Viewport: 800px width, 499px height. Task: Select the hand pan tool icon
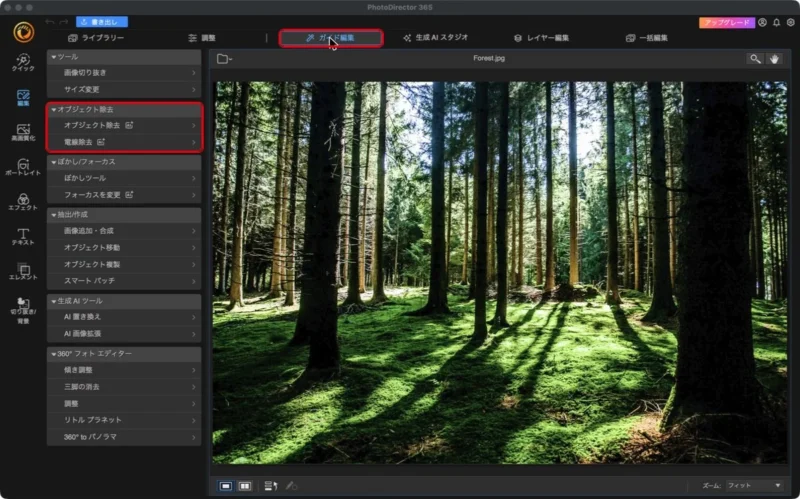(x=774, y=59)
